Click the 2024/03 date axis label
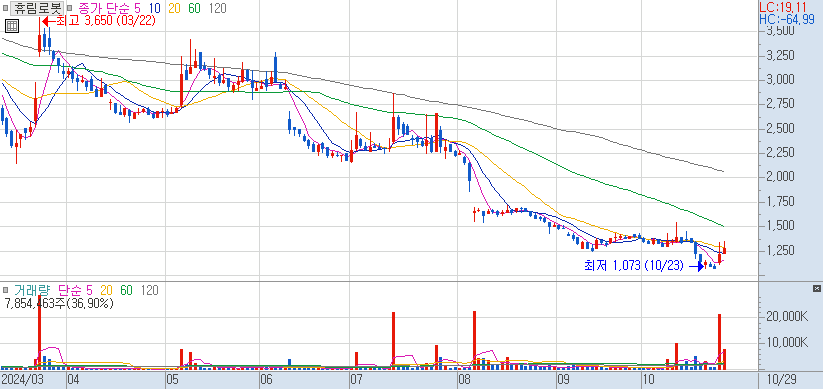This screenshot has height=389, width=823. tap(22, 379)
